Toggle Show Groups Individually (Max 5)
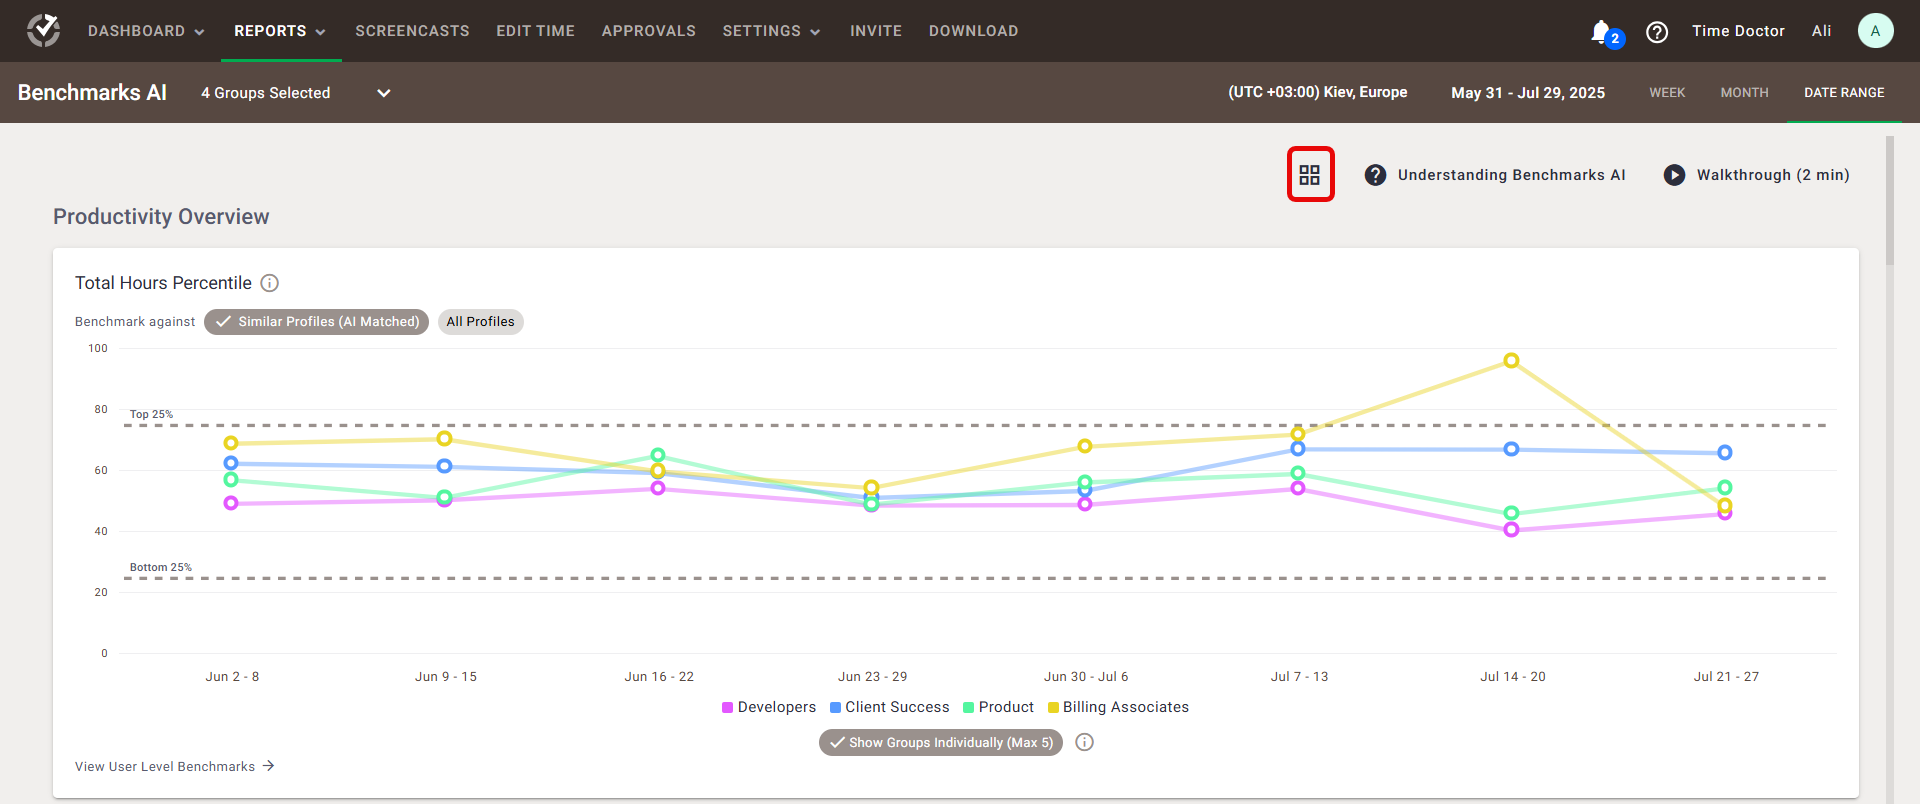Image resolution: width=1920 pixels, height=804 pixels. click(940, 742)
